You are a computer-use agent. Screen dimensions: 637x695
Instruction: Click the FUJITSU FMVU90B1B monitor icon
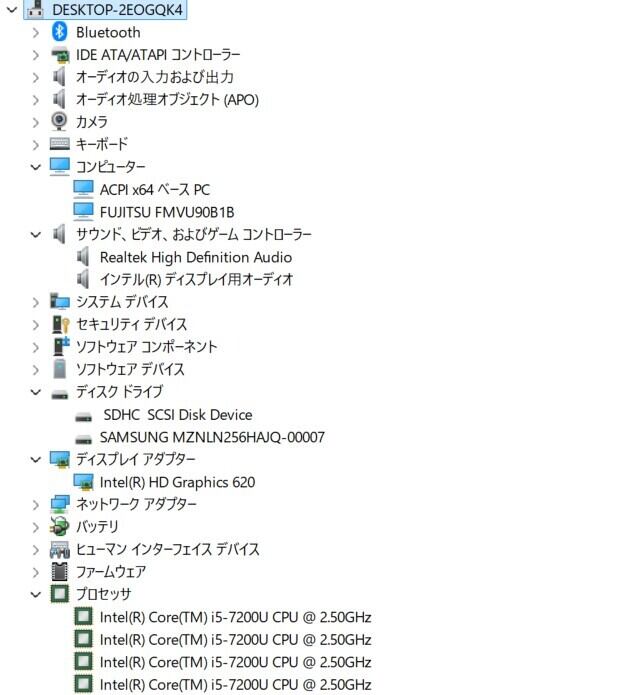coord(83,212)
